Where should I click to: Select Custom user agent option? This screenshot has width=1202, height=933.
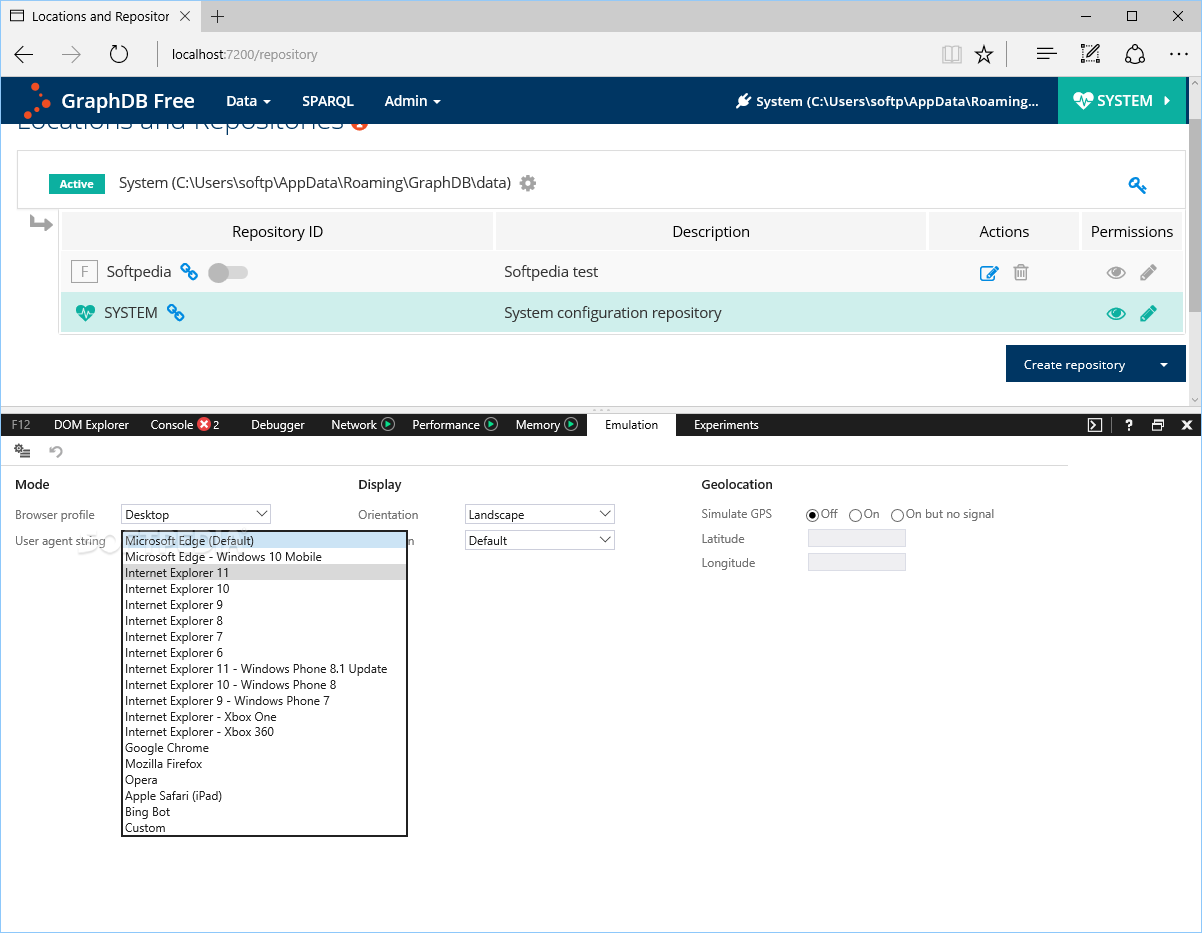264,828
